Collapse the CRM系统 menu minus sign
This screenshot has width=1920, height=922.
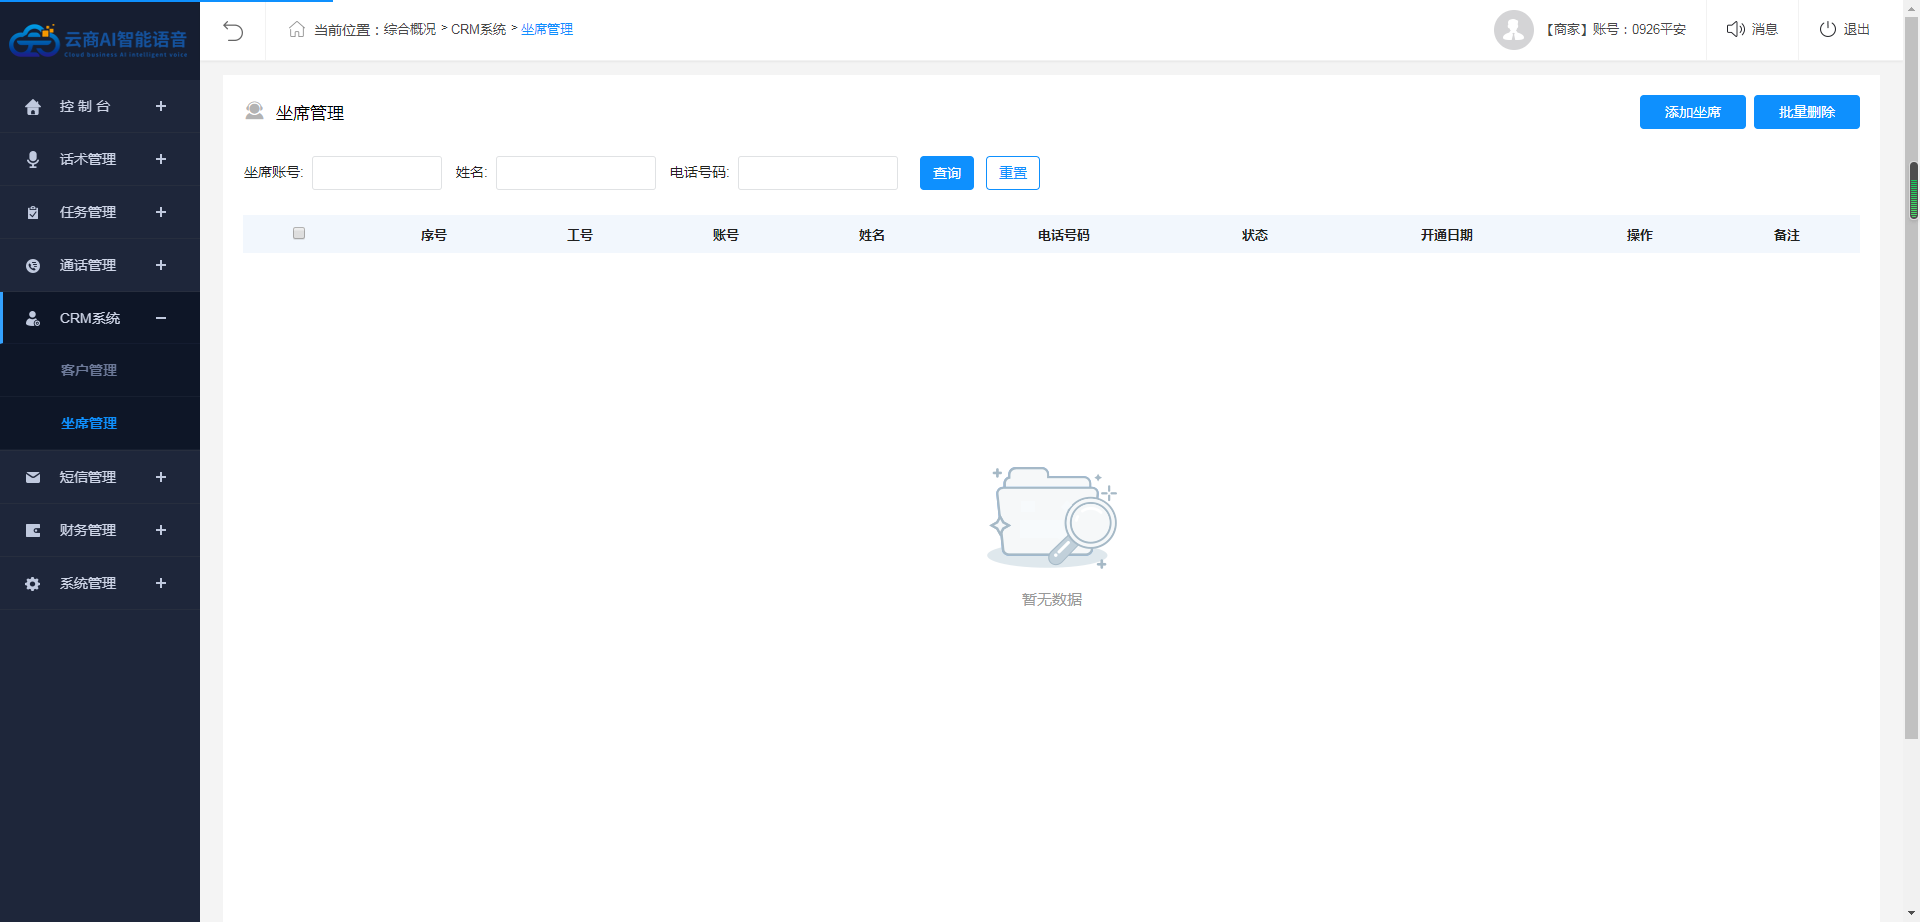(x=161, y=318)
